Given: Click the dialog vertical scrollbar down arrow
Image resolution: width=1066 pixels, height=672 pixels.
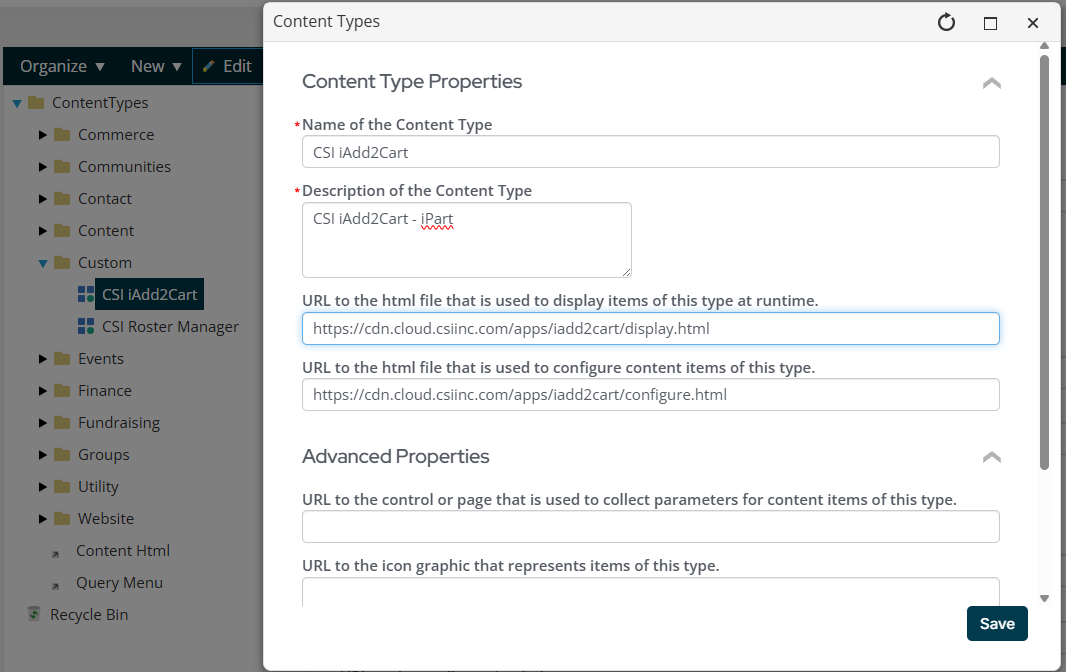Looking at the screenshot, I should 1044,598.
